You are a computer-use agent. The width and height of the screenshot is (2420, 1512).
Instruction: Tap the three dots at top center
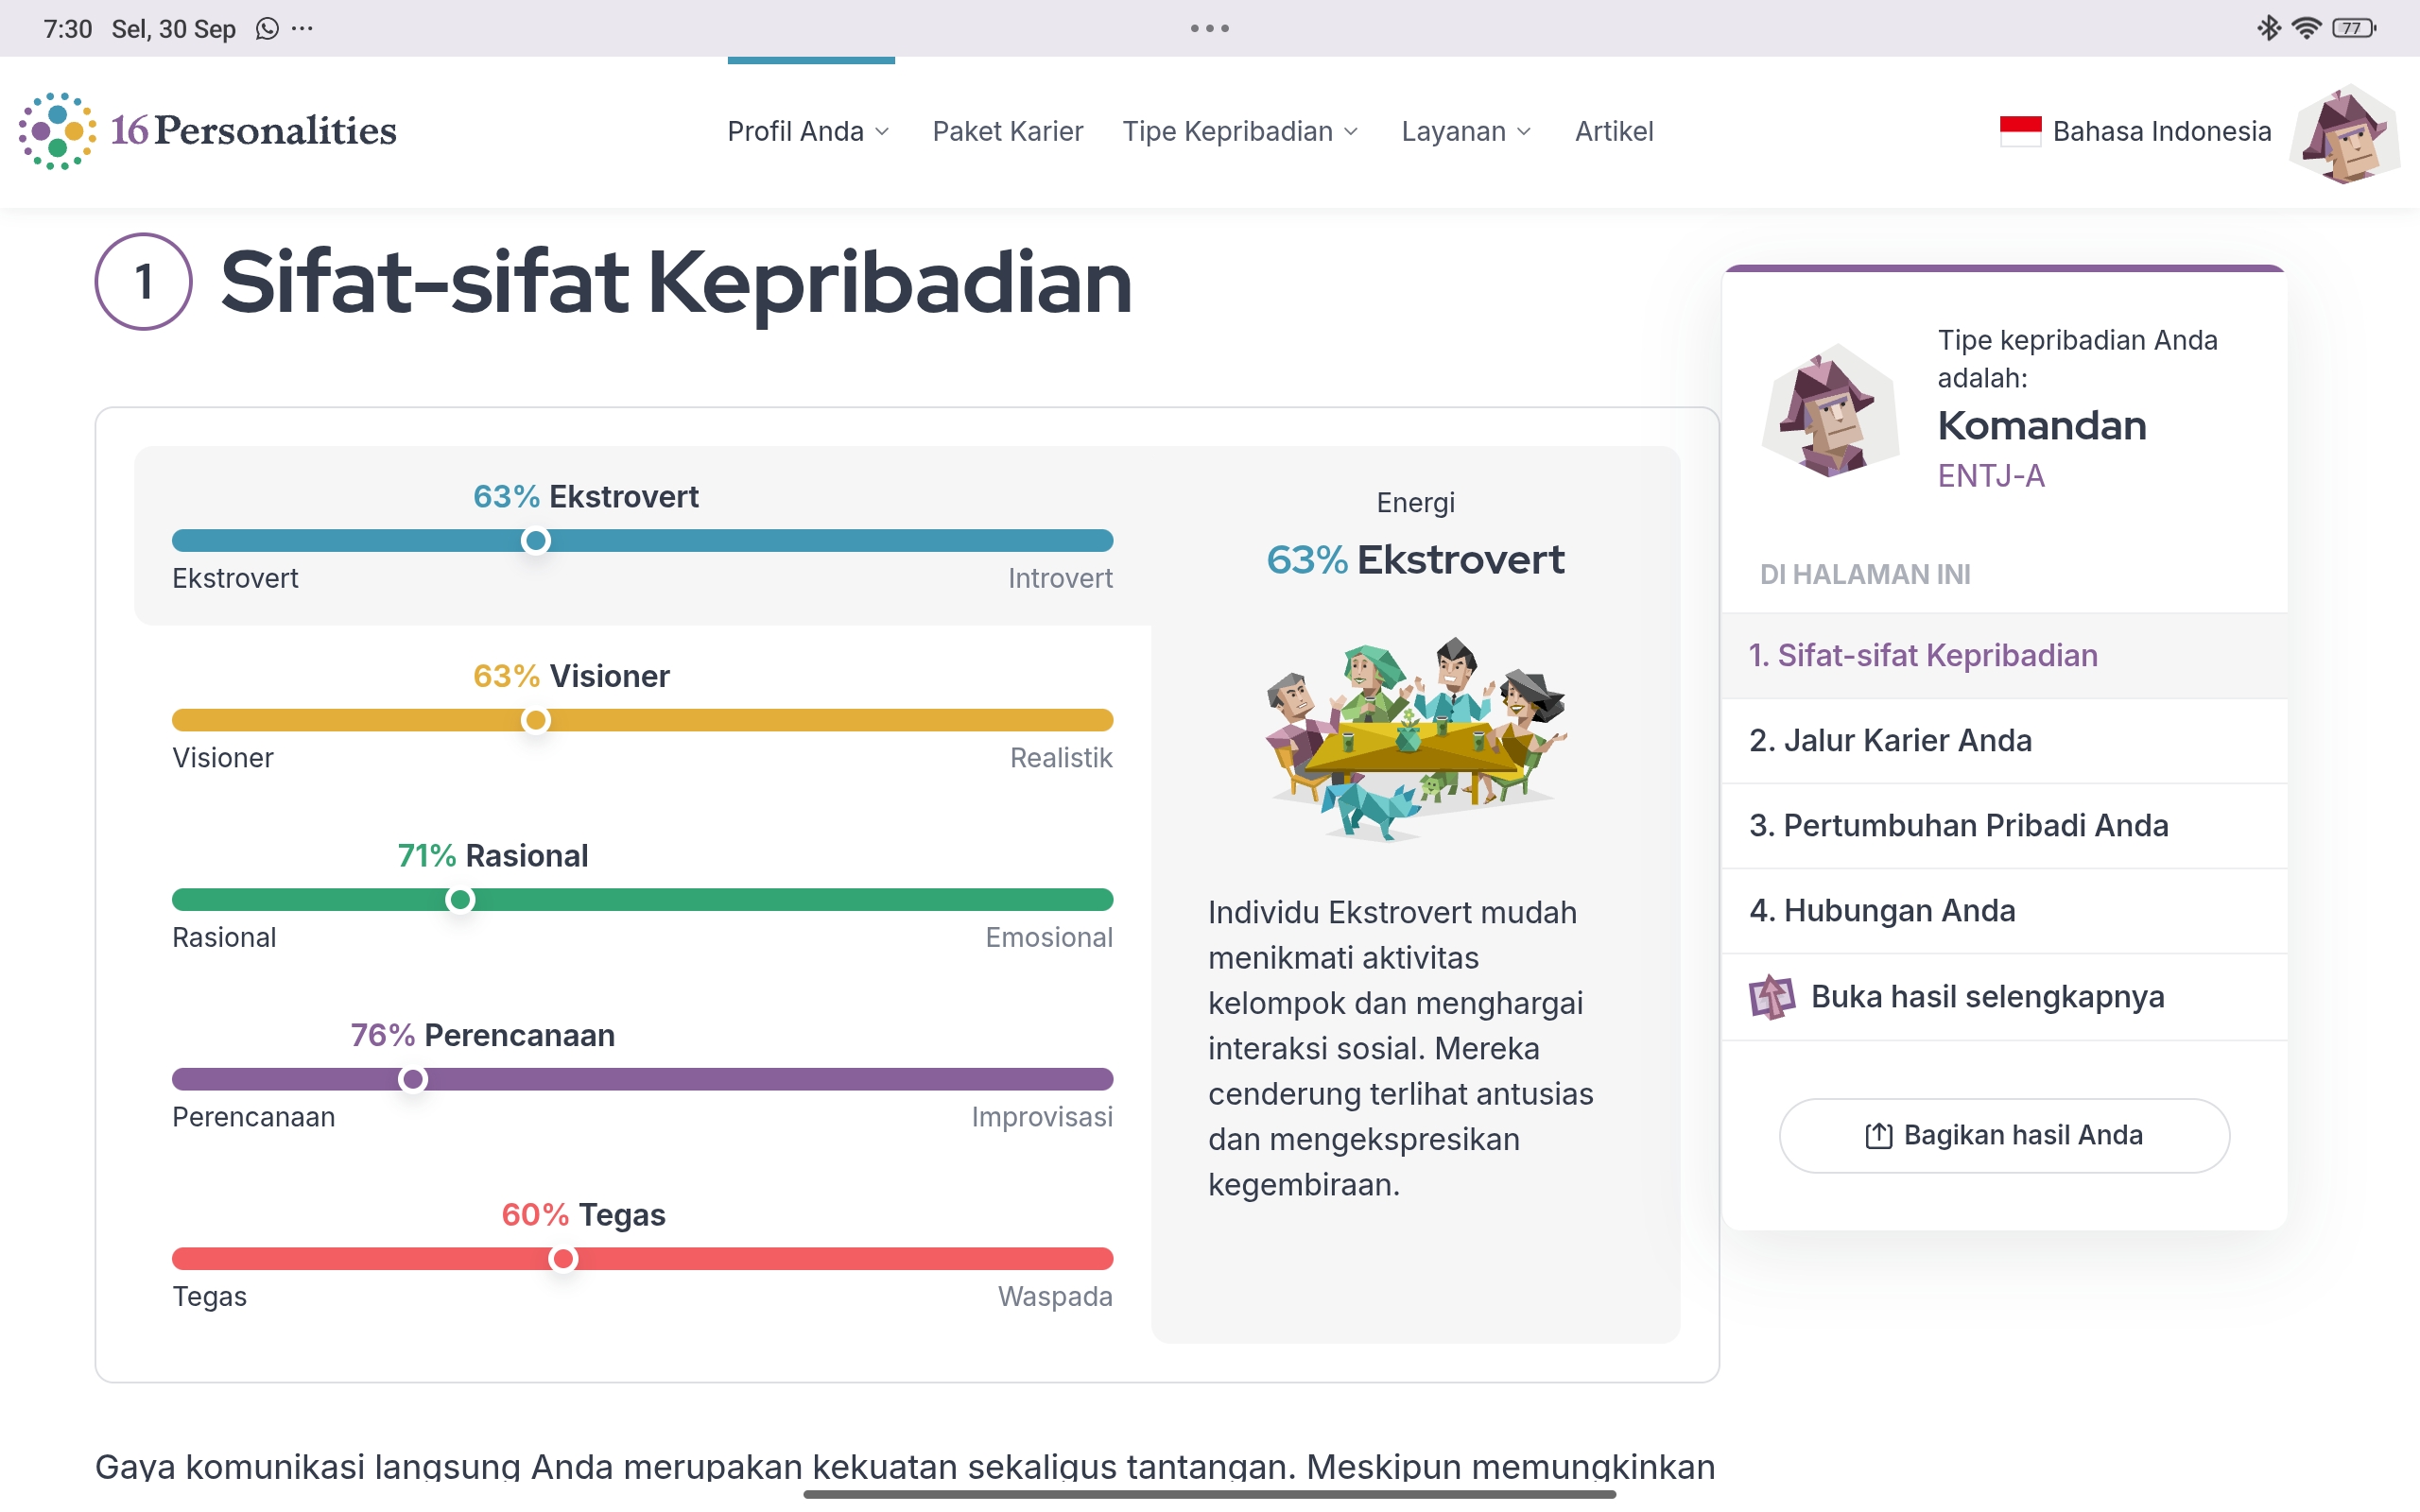tap(1209, 29)
